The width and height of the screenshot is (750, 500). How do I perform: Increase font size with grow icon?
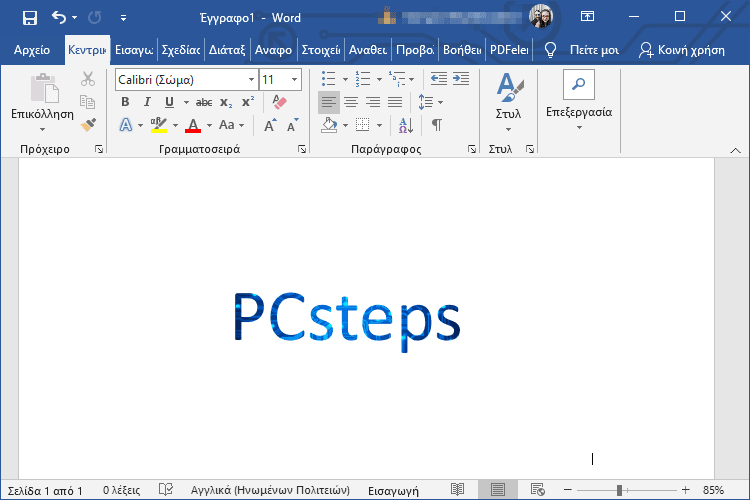point(270,125)
